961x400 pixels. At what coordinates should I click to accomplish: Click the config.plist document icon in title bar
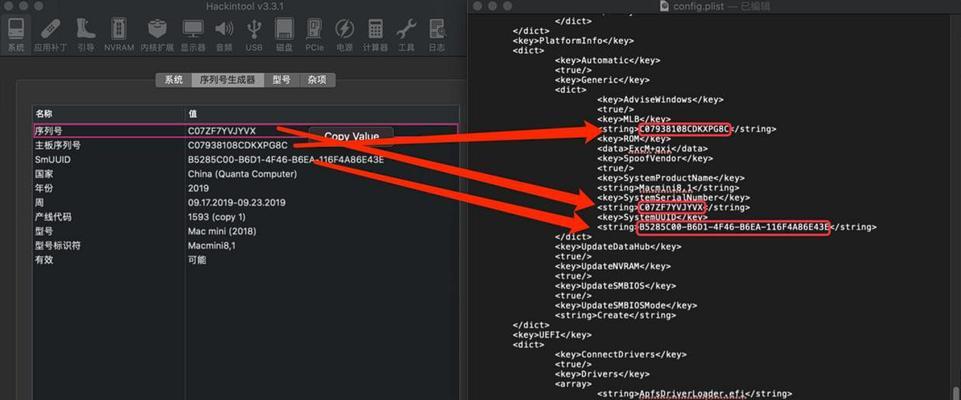click(664, 6)
